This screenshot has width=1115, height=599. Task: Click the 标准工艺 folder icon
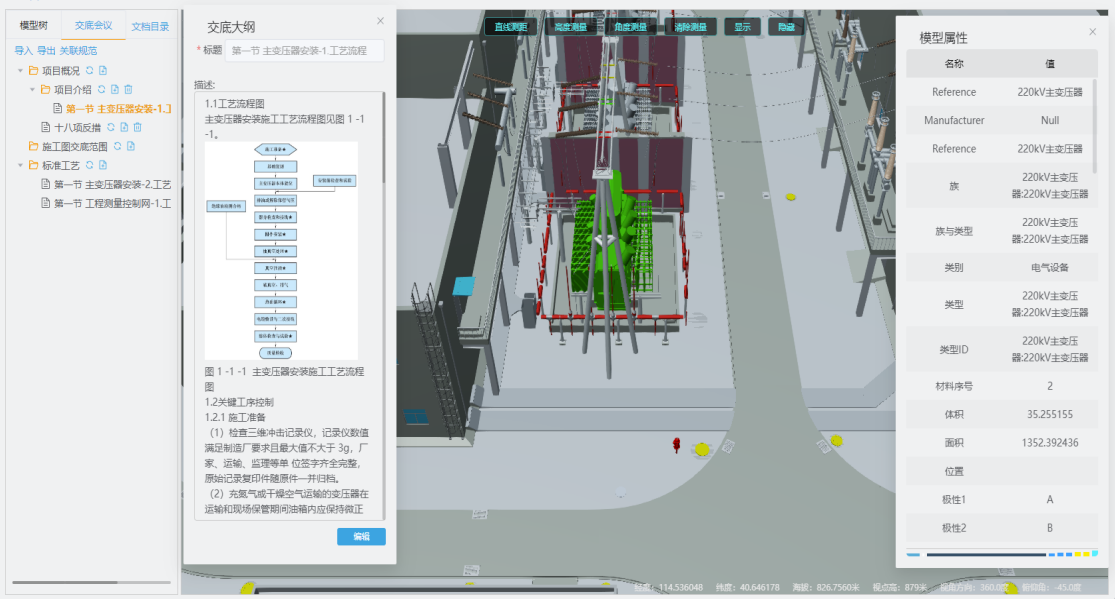(33, 165)
